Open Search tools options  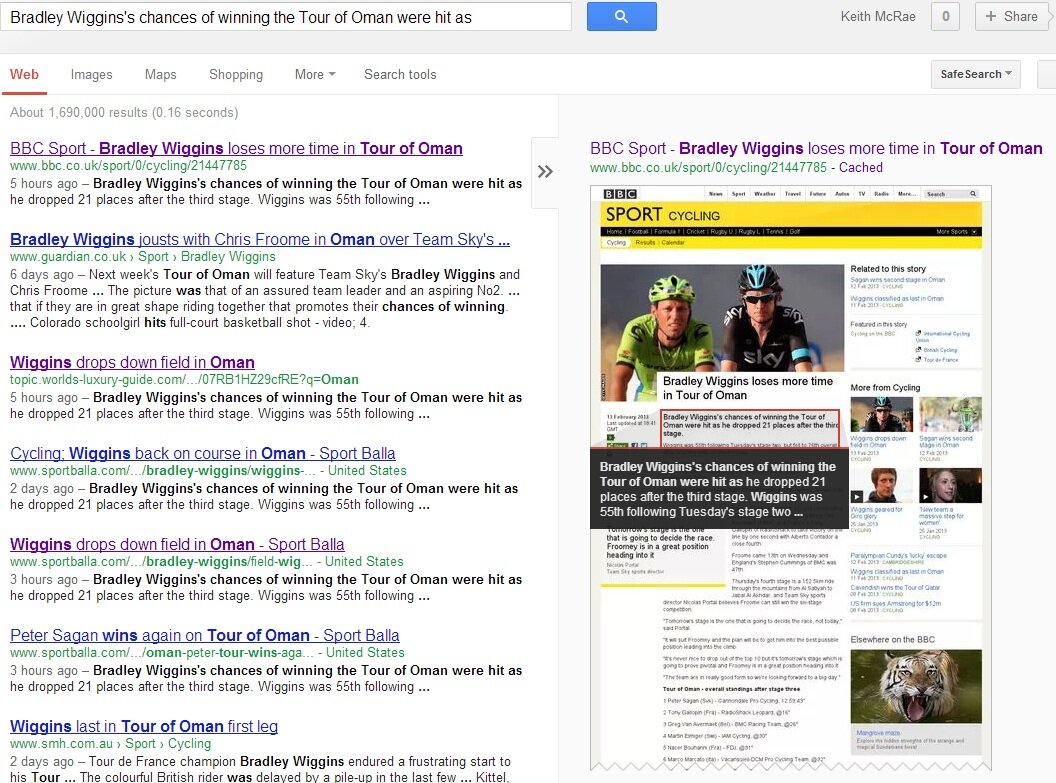coord(400,75)
